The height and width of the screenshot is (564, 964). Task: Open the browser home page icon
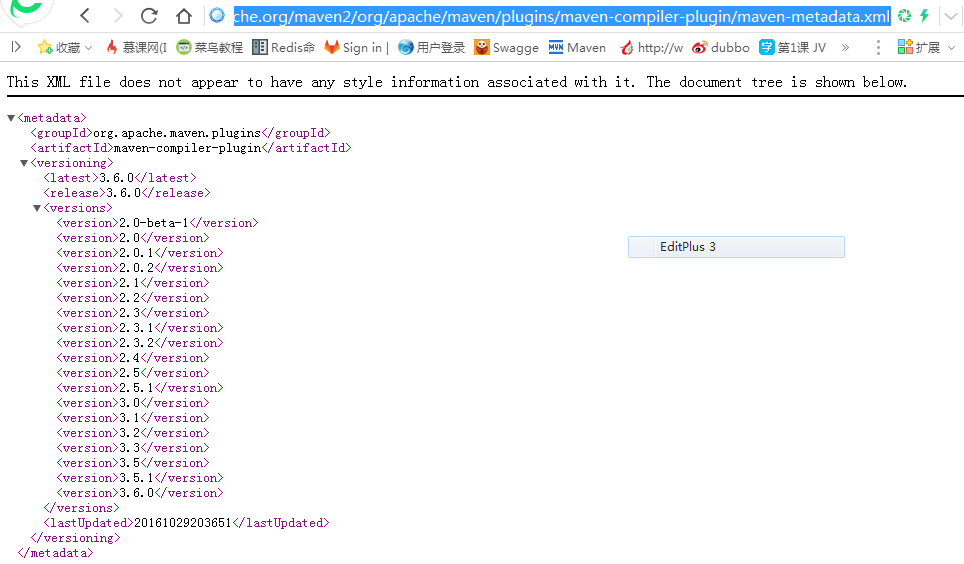[x=183, y=16]
